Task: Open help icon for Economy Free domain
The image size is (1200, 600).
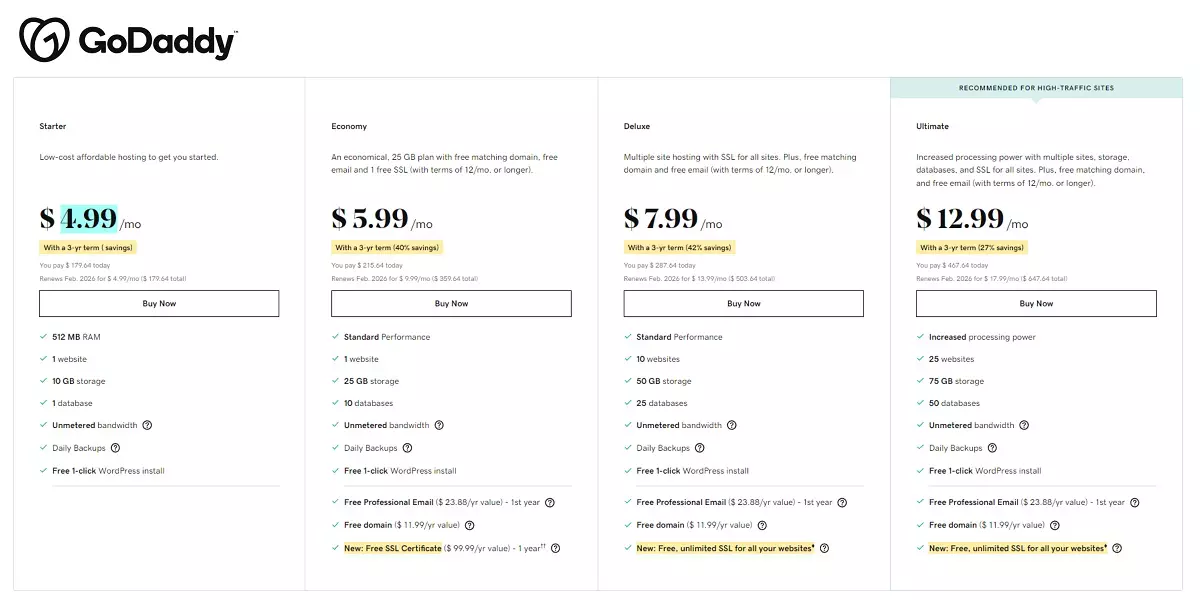Action: click(x=469, y=525)
